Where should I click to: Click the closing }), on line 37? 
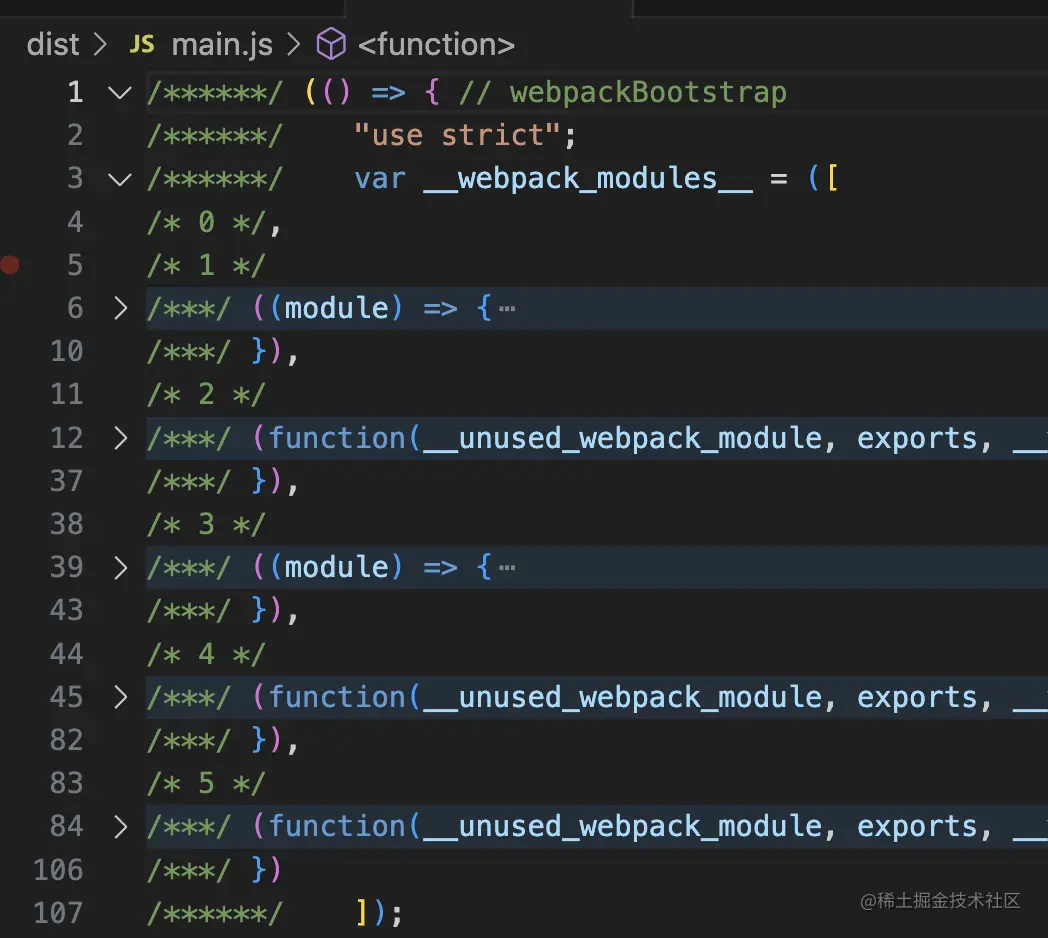point(275,481)
